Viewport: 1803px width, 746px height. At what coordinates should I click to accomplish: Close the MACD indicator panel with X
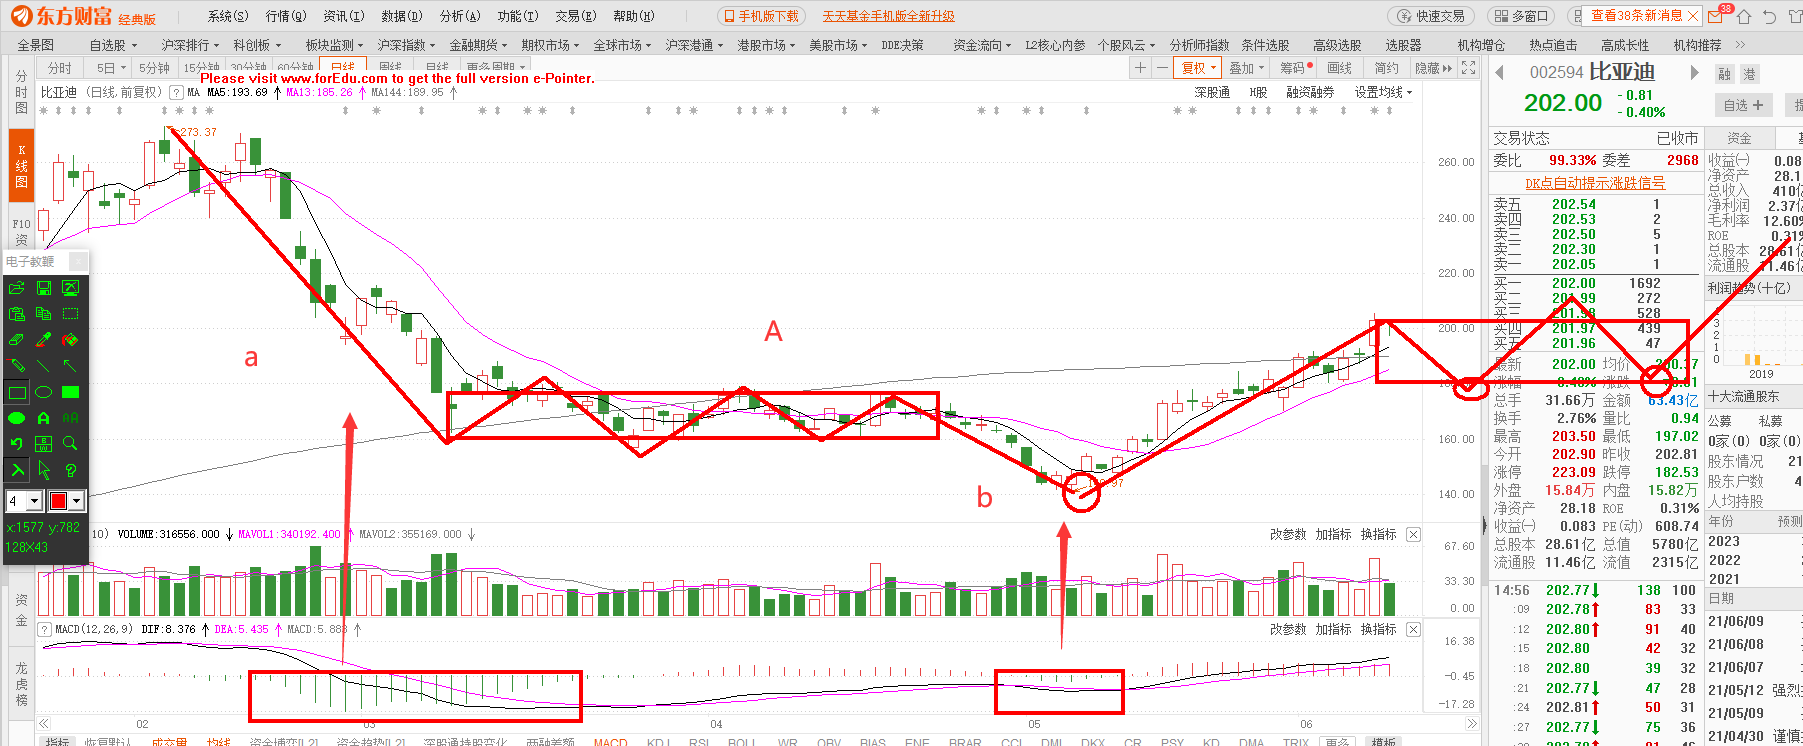(1413, 629)
